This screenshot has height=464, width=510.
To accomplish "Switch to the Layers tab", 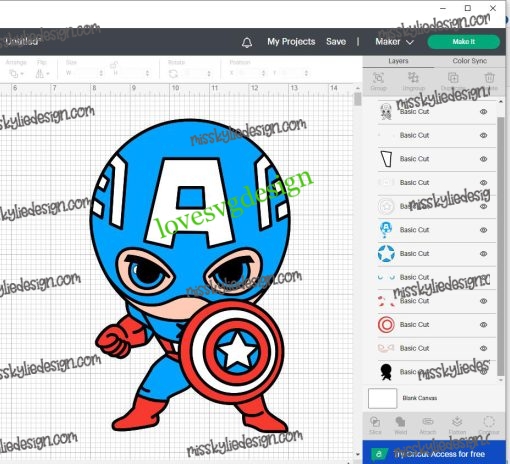I will 398,61.
